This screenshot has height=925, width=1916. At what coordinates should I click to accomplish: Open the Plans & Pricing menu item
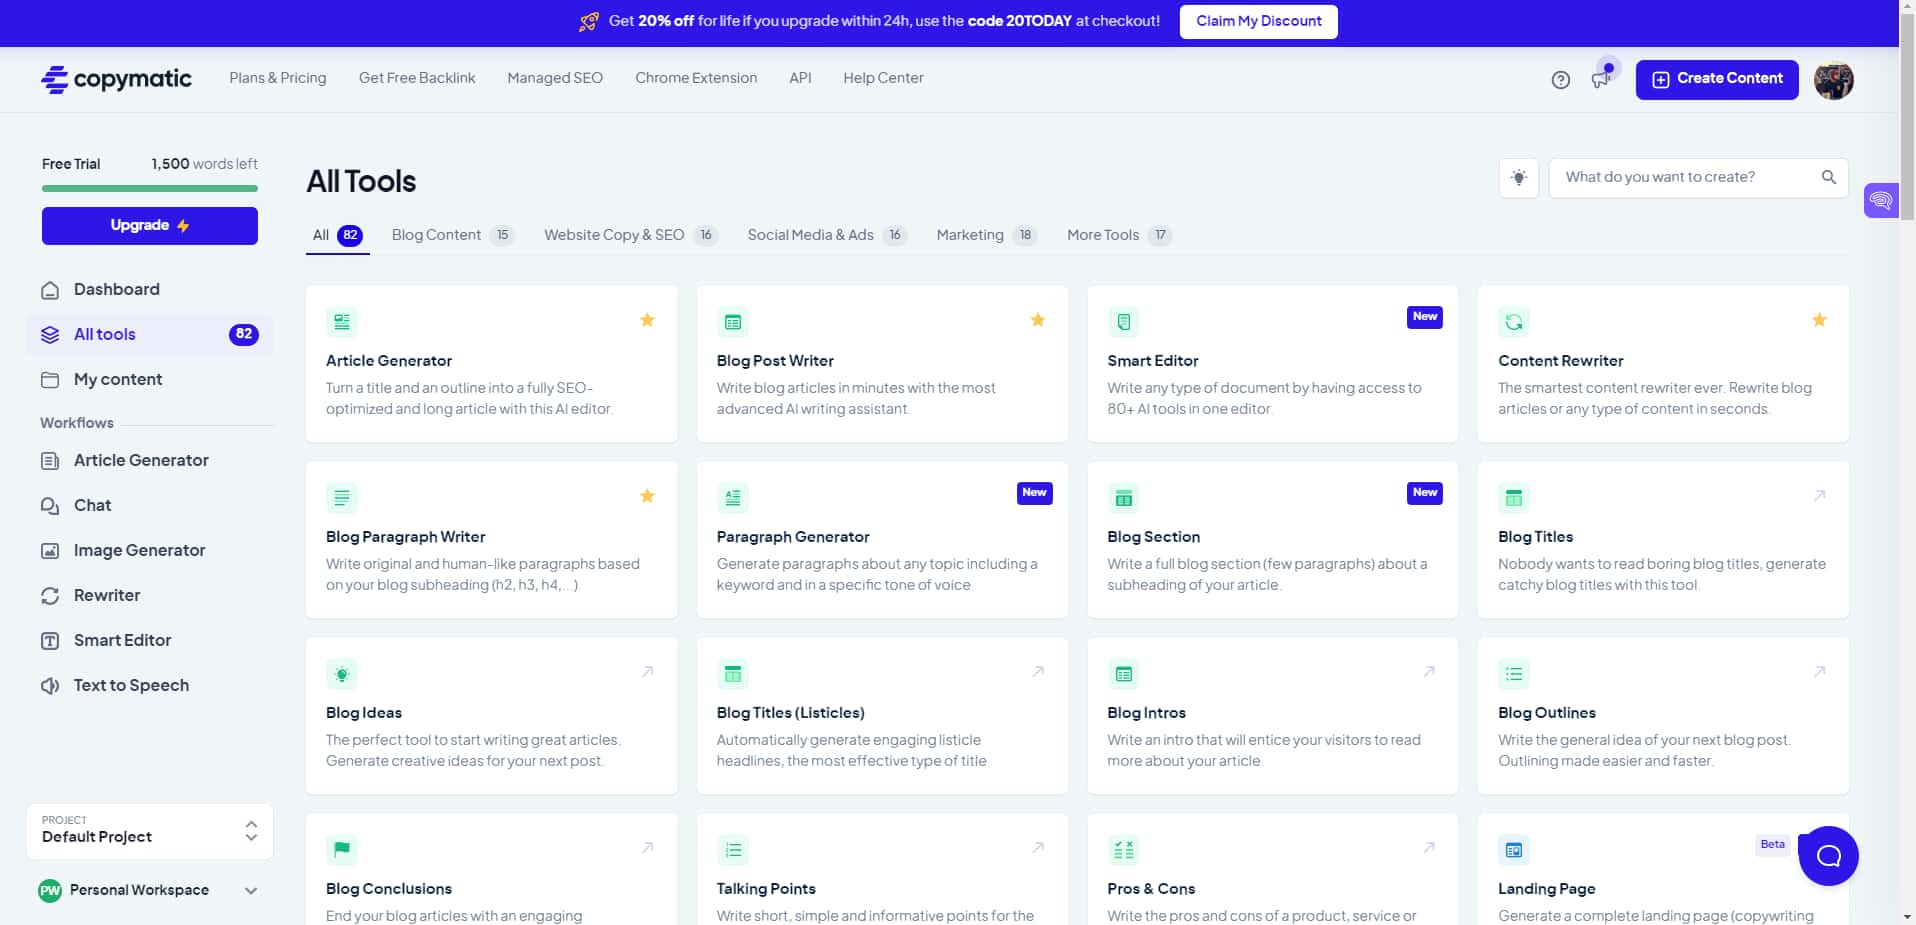(x=277, y=77)
